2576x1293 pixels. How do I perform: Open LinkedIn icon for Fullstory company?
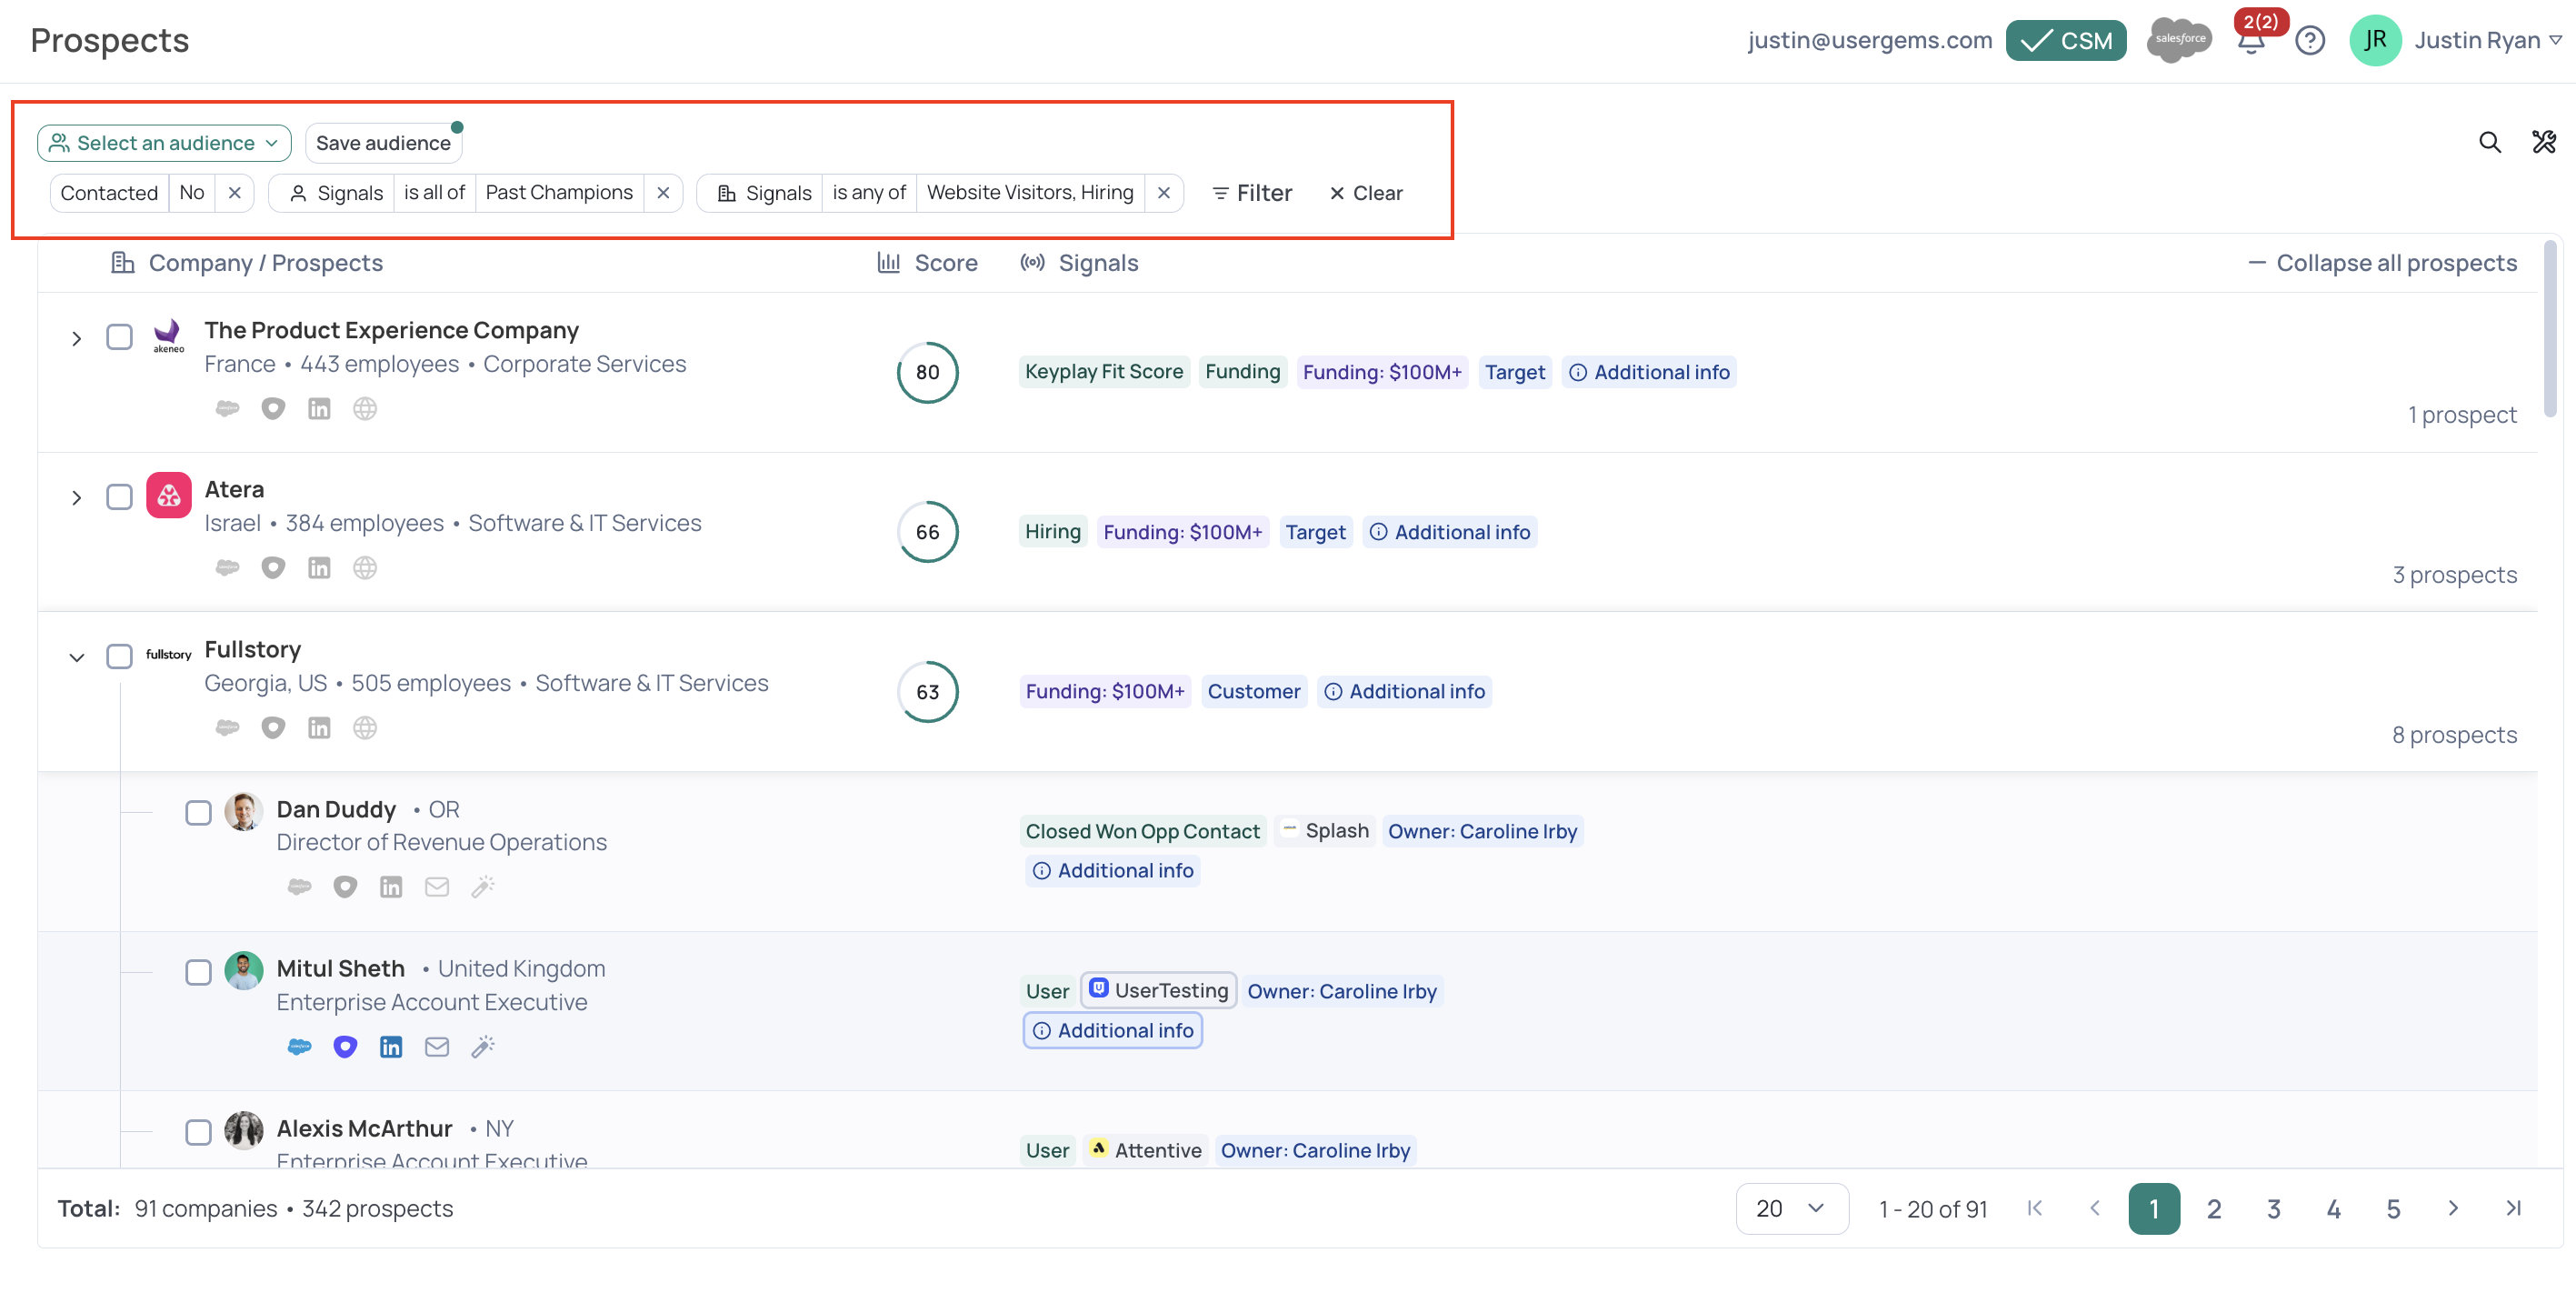pos(319,727)
